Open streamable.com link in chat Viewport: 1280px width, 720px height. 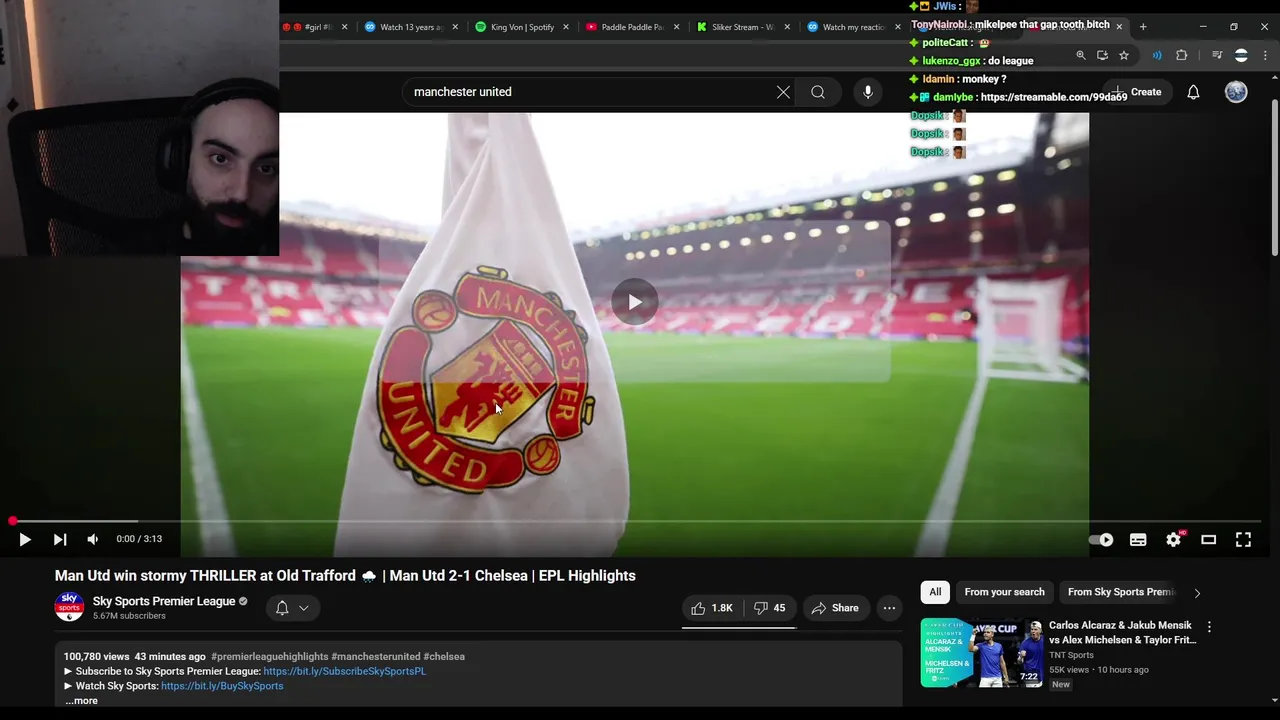click(1054, 97)
